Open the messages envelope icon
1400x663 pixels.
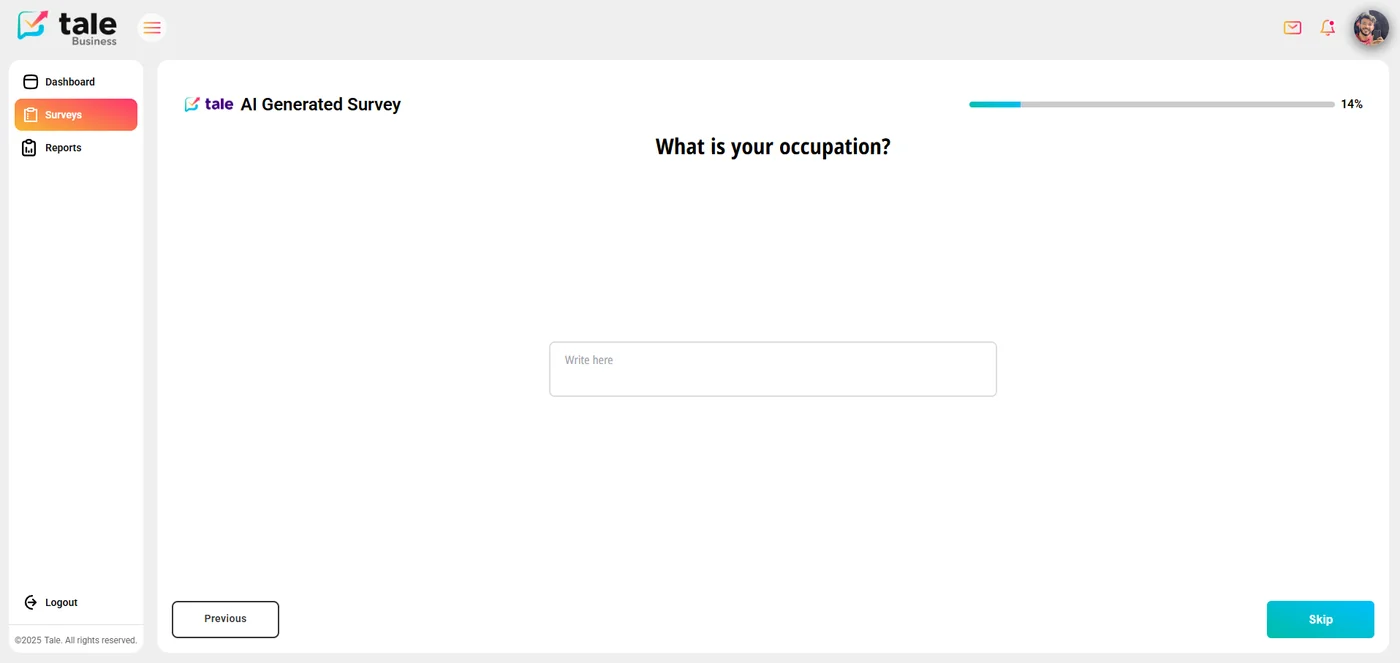tap(1292, 28)
